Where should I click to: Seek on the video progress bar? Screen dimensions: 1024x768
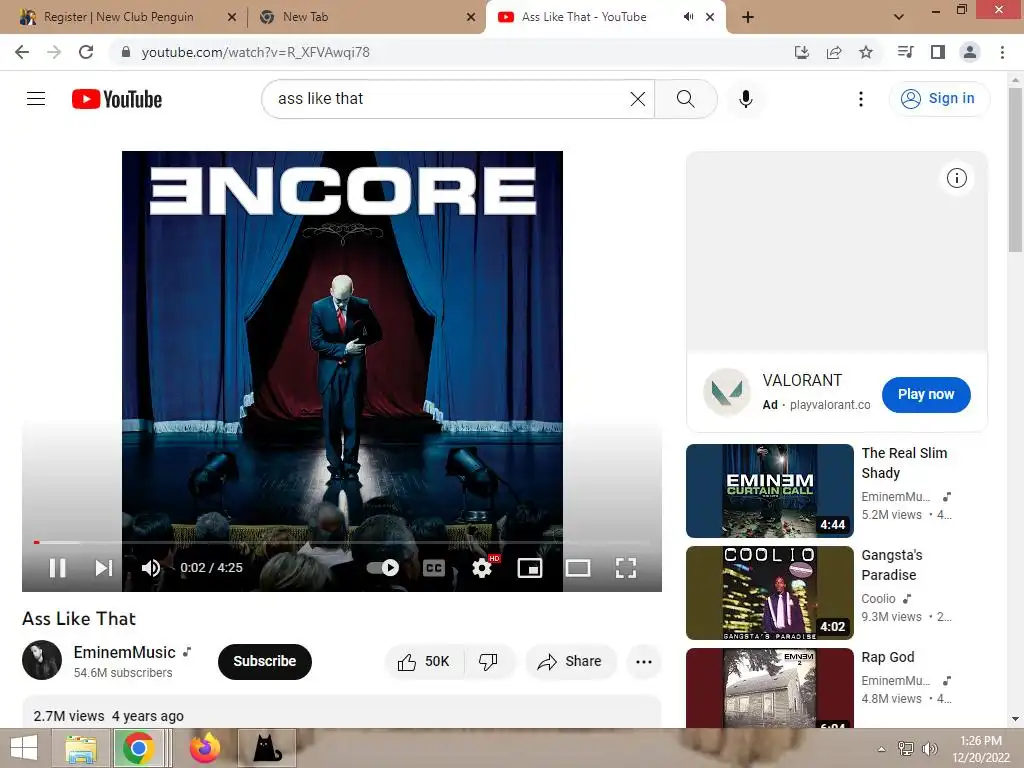[342, 542]
